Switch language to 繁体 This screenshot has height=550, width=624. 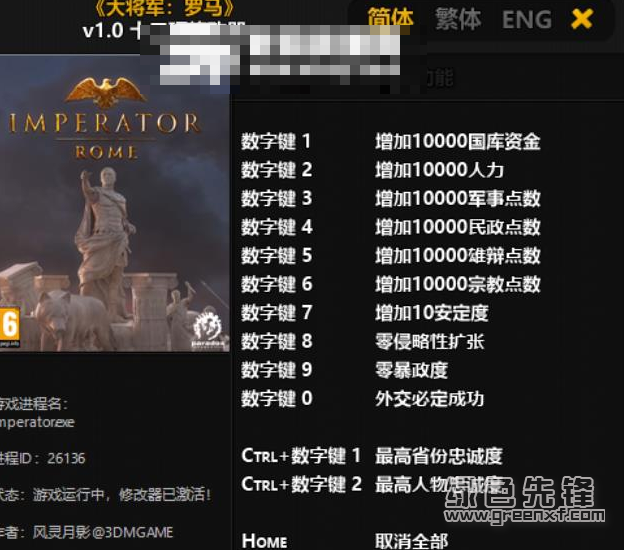(x=458, y=19)
